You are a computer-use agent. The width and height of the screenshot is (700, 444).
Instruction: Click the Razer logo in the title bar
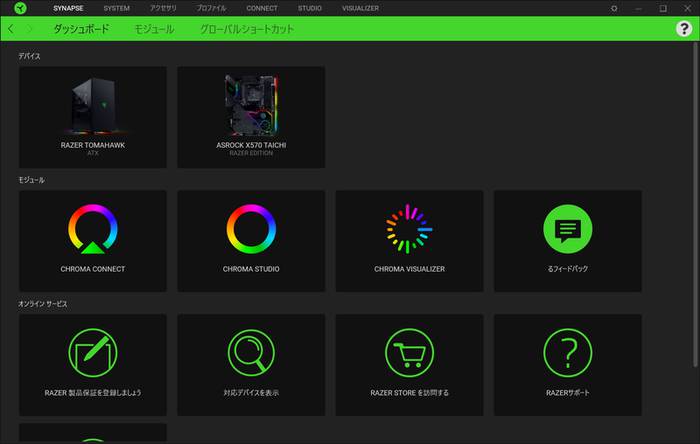pos(20,8)
